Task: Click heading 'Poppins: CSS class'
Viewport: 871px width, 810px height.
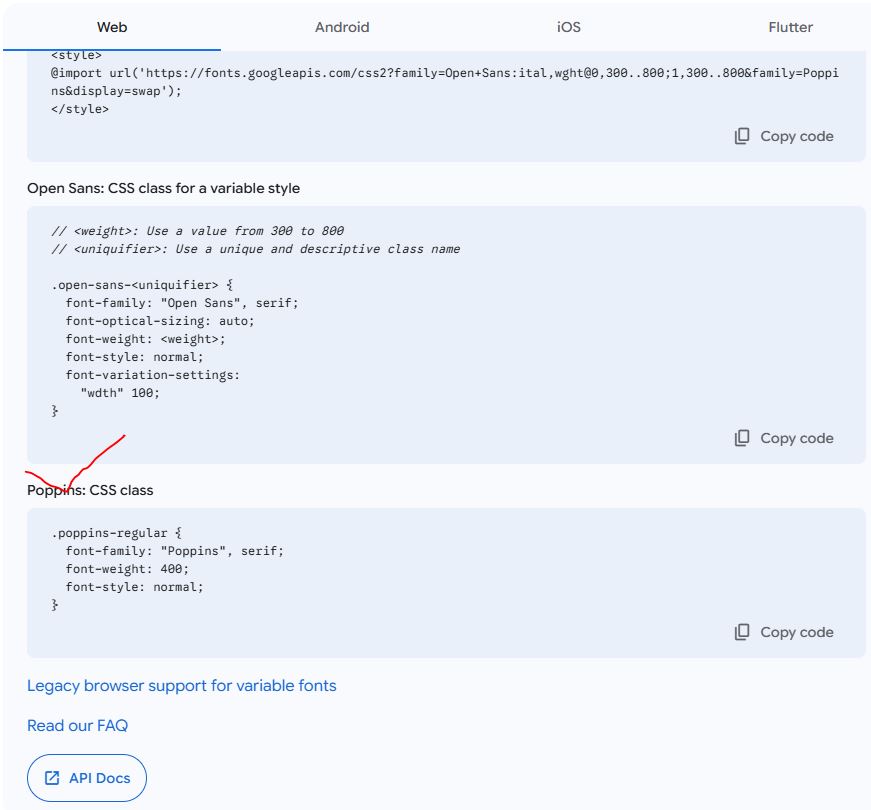Action: (x=90, y=490)
